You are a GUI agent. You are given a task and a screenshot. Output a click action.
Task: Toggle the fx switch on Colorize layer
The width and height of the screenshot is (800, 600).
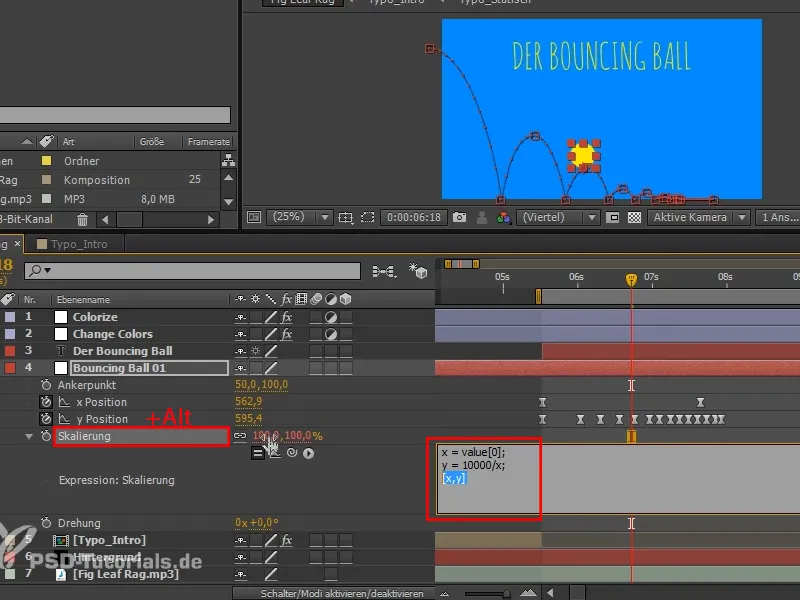(x=286, y=317)
